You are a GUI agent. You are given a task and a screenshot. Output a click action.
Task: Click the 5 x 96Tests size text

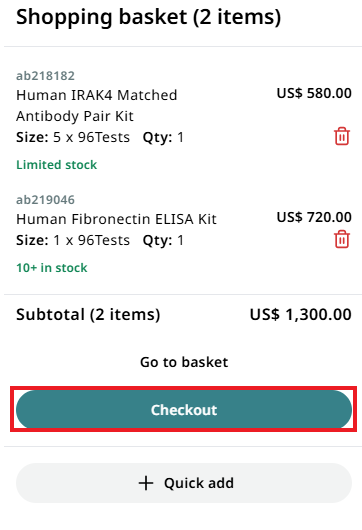[91, 137]
